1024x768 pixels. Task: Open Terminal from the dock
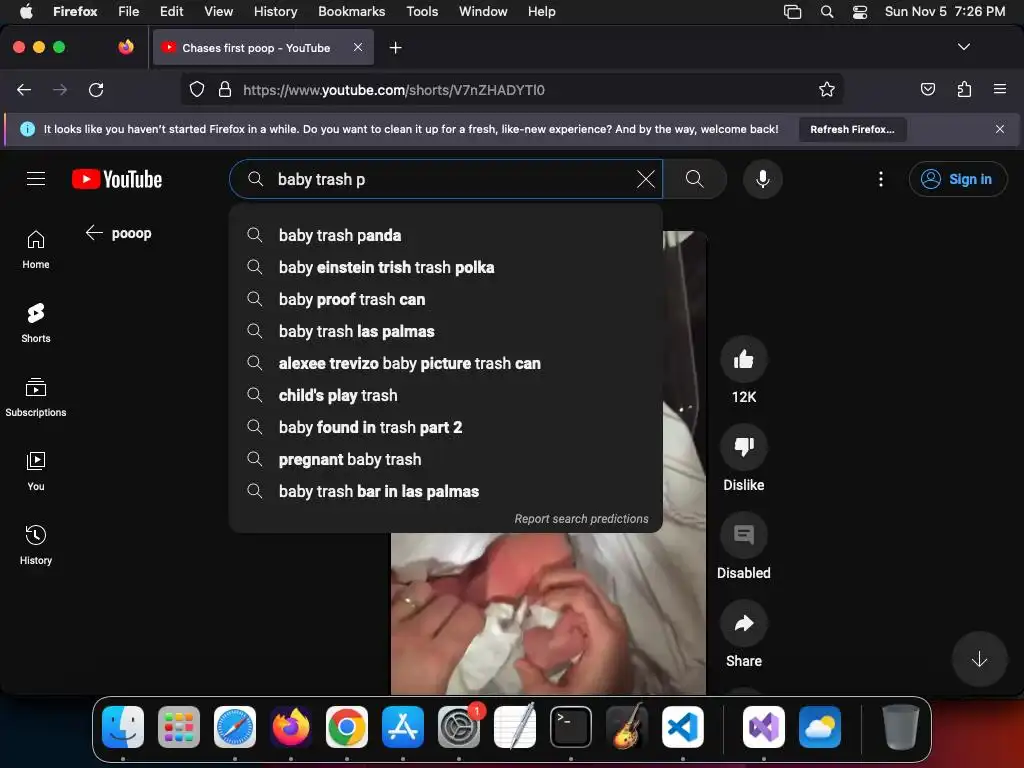[571, 727]
